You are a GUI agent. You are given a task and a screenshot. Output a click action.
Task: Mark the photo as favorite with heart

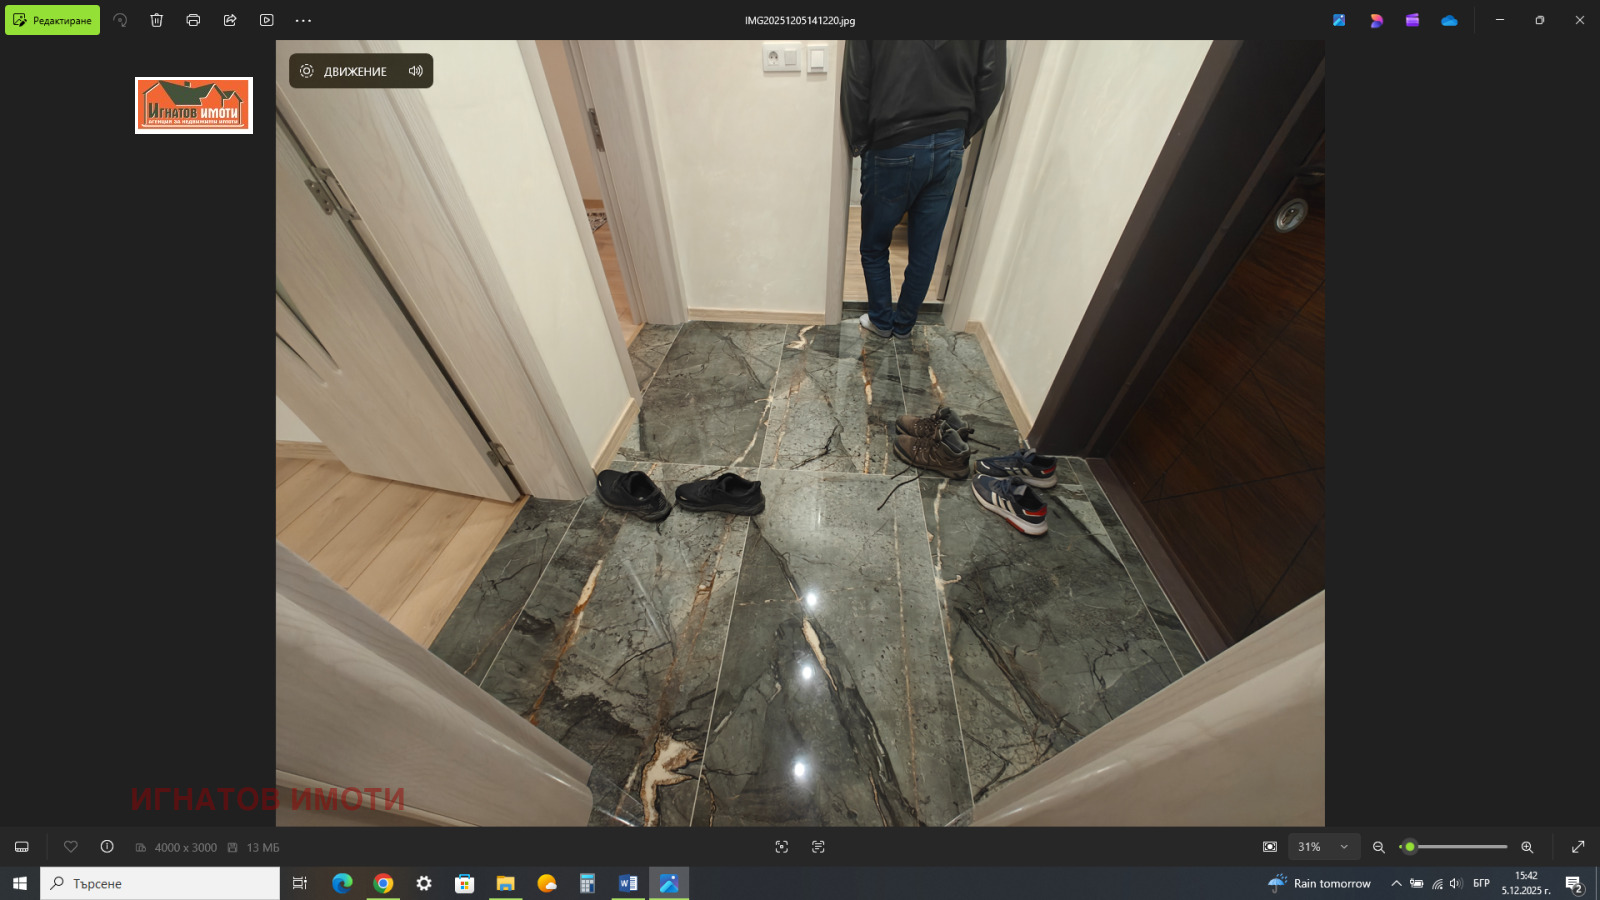point(71,847)
